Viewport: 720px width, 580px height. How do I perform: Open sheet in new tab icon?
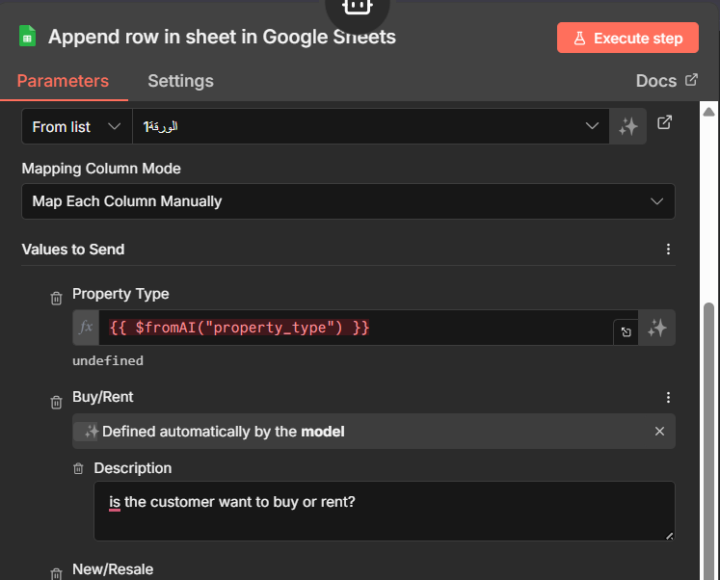tap(665, 123)
